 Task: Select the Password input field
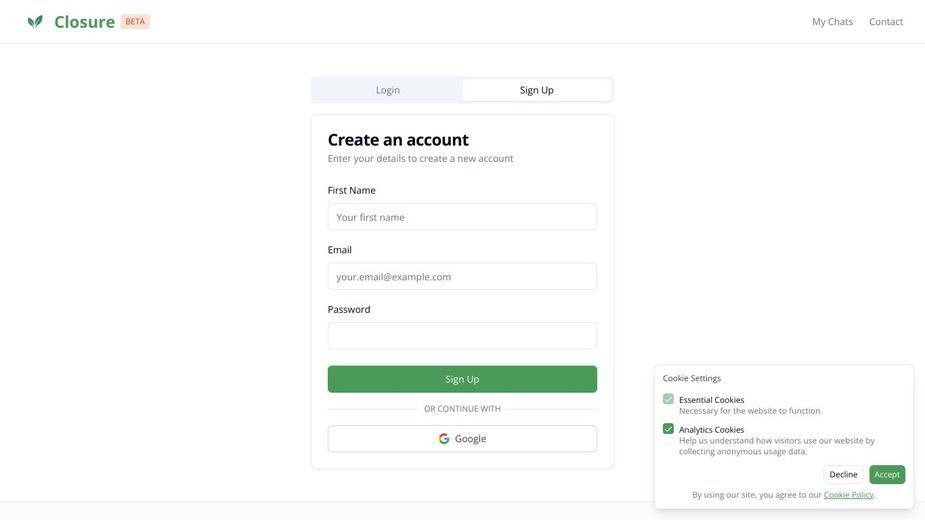[462, 336]
